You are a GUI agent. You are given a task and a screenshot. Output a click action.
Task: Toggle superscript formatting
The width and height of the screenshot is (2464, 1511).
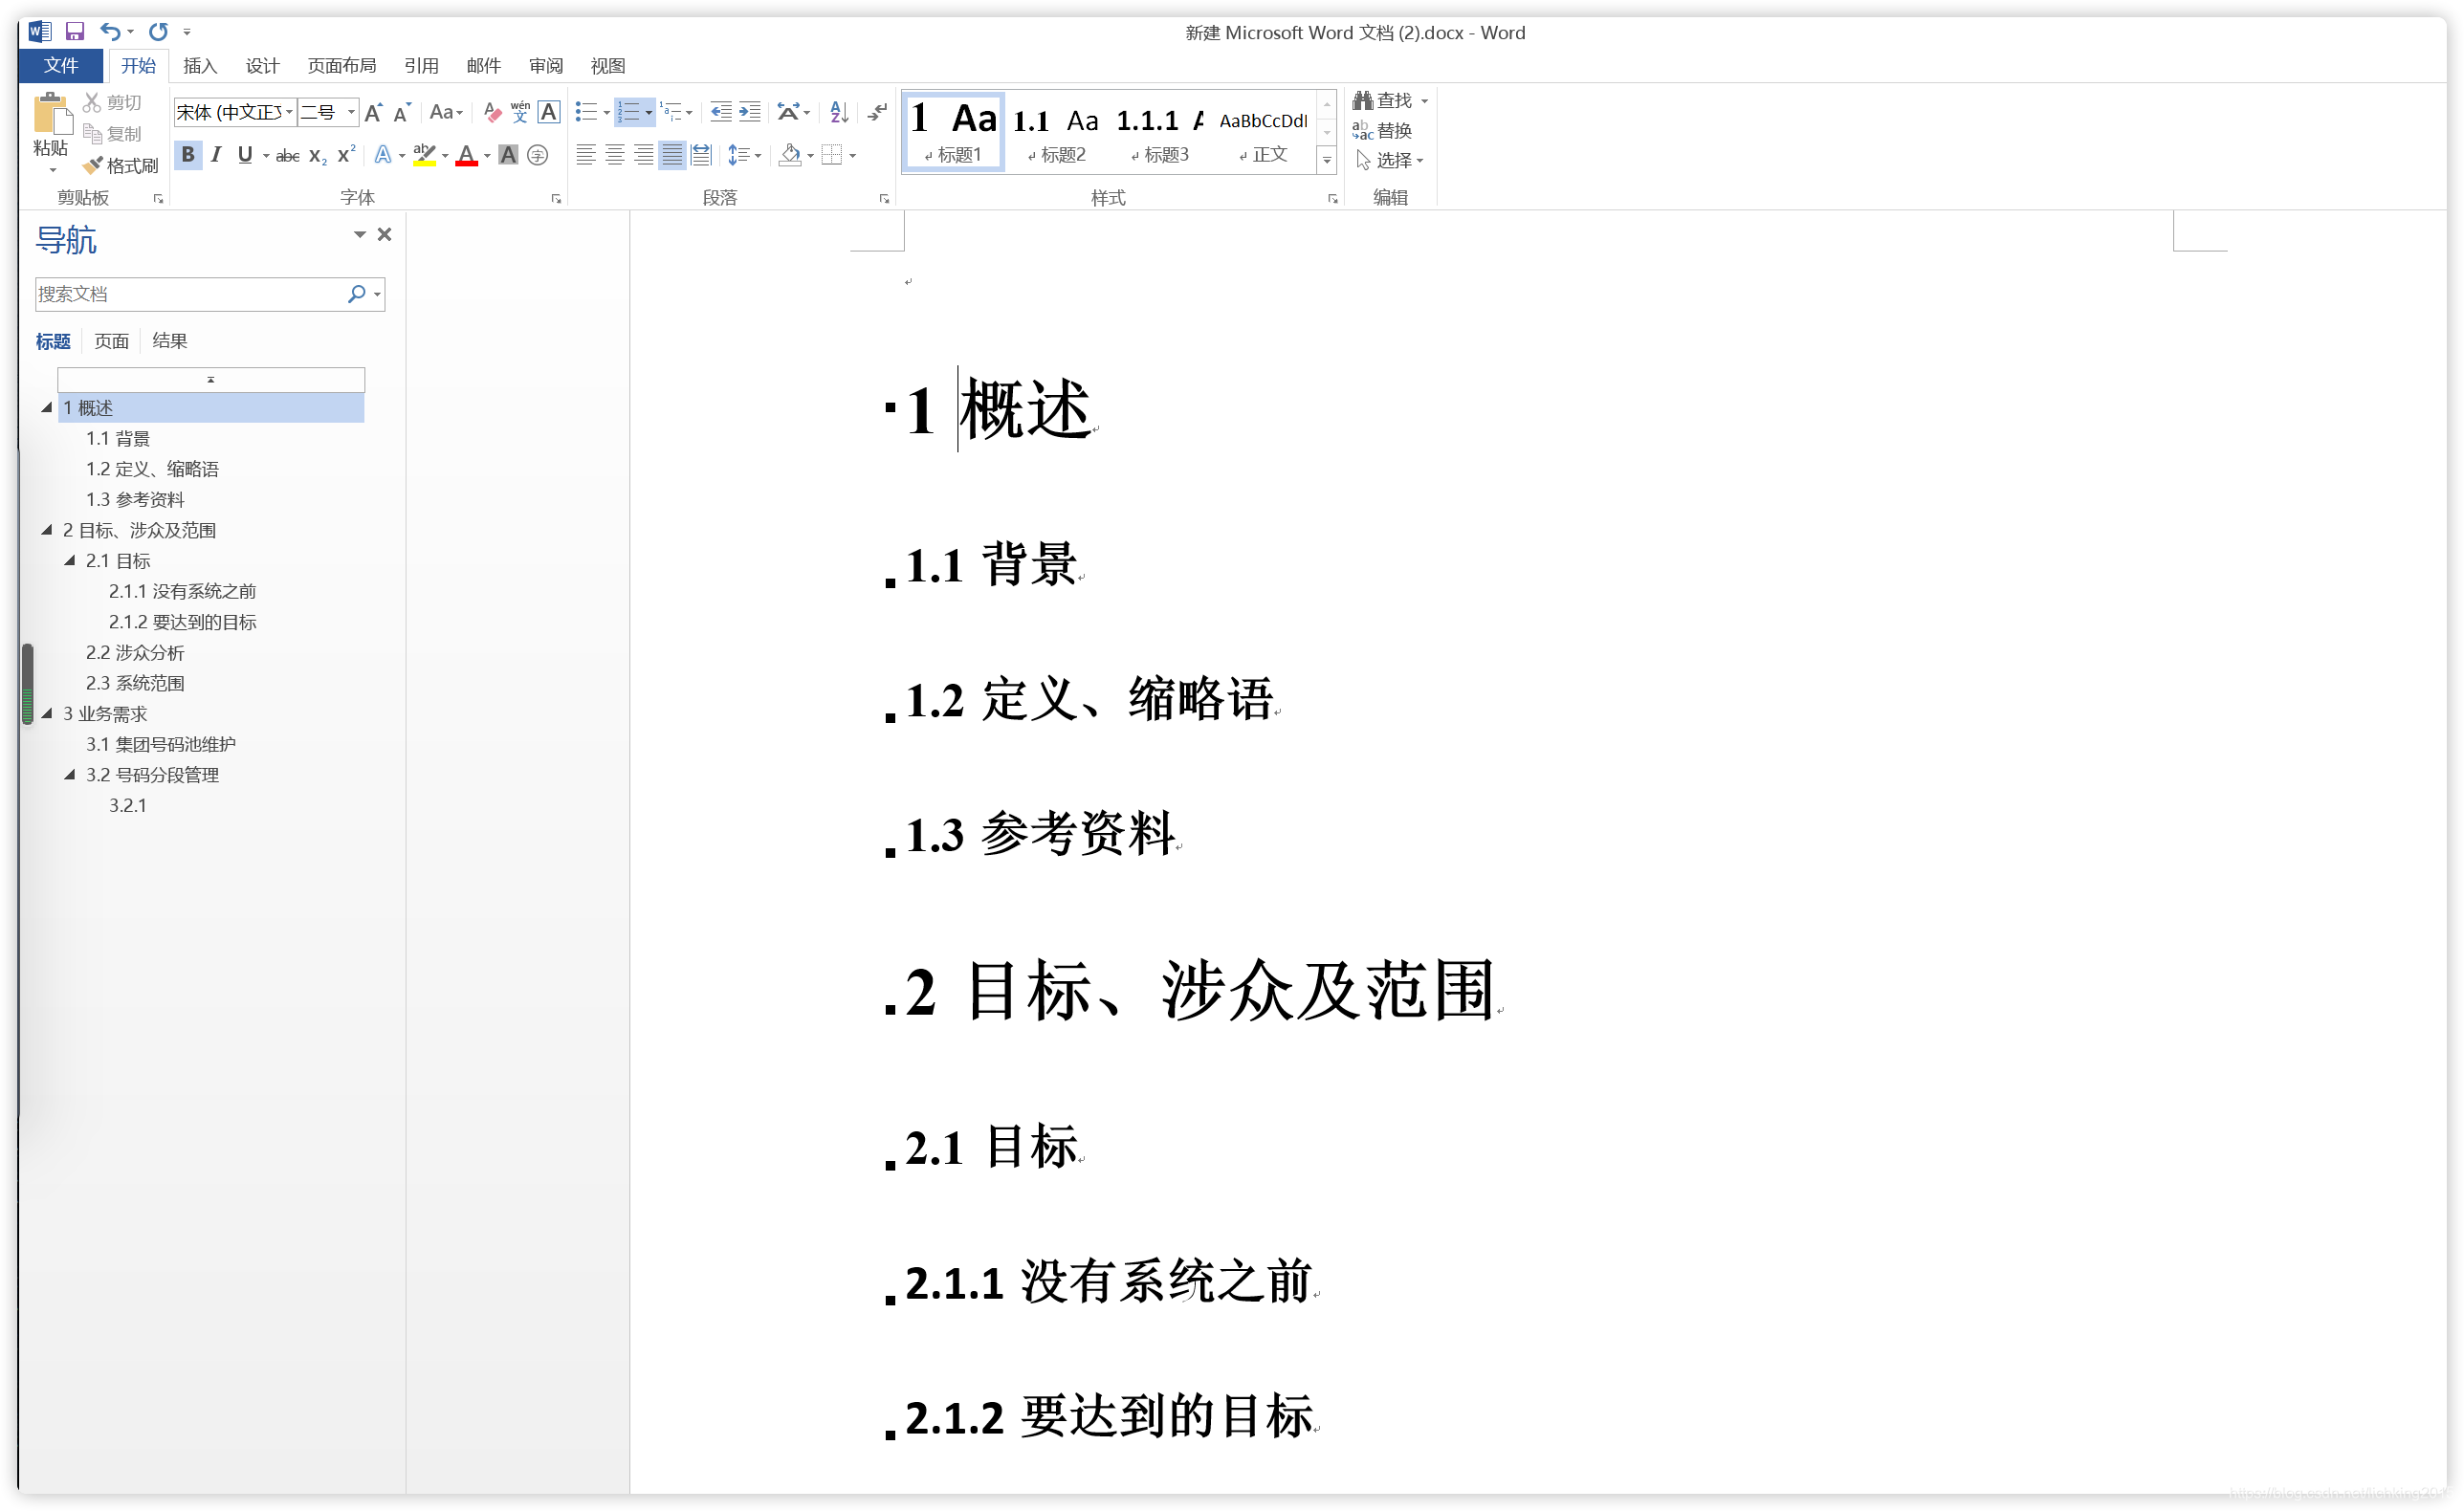click(x=346, y=155)
